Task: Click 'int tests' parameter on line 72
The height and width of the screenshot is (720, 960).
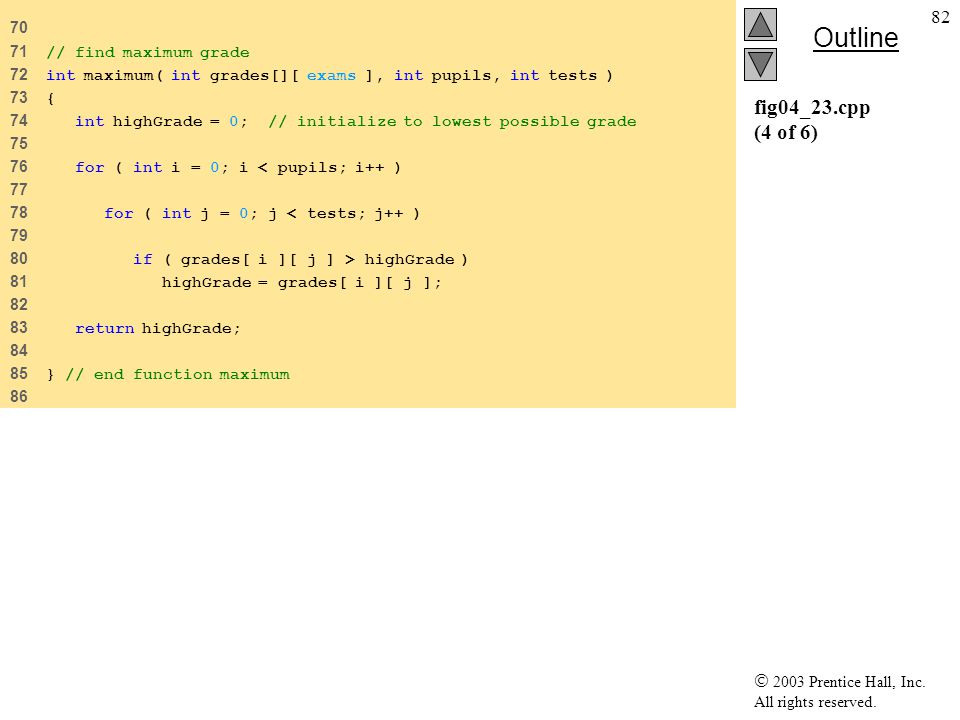Action: pos(553,75)
